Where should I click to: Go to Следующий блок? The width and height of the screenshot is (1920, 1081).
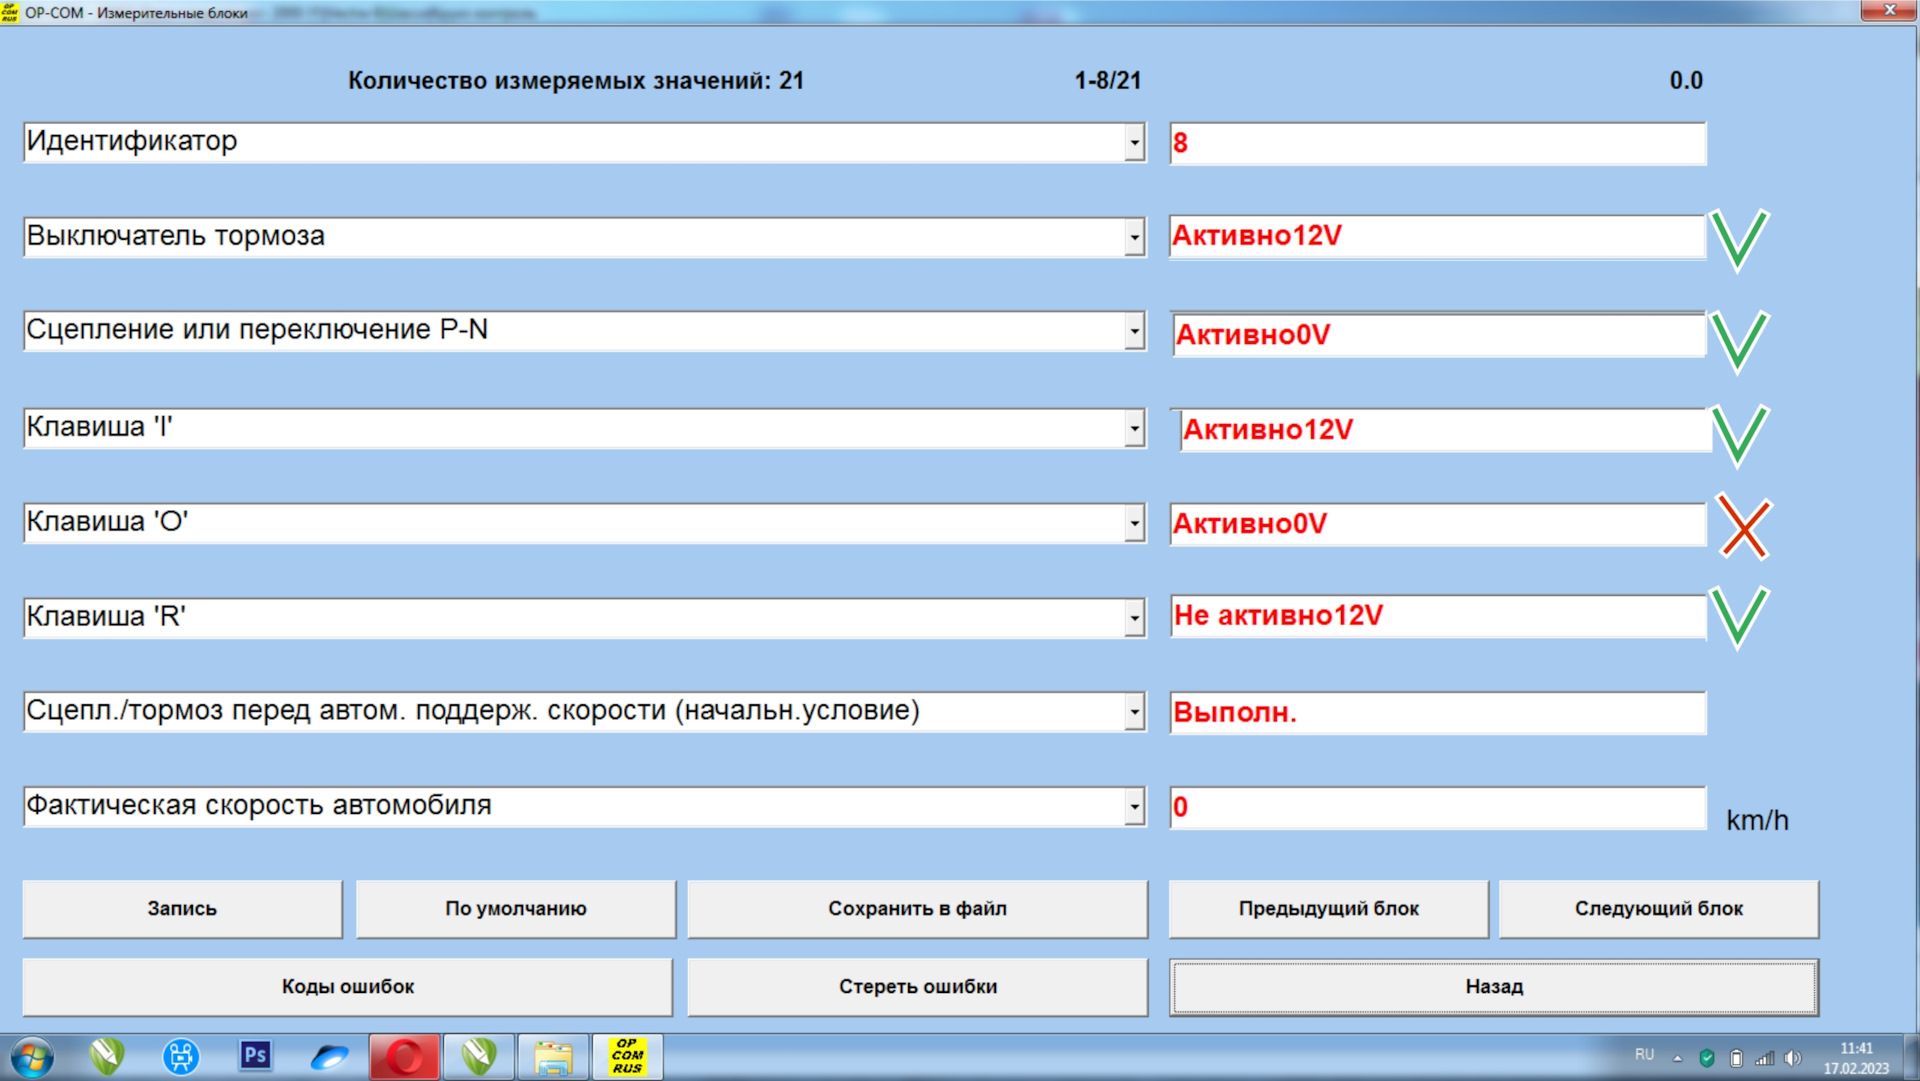(x=1658, y=908)
